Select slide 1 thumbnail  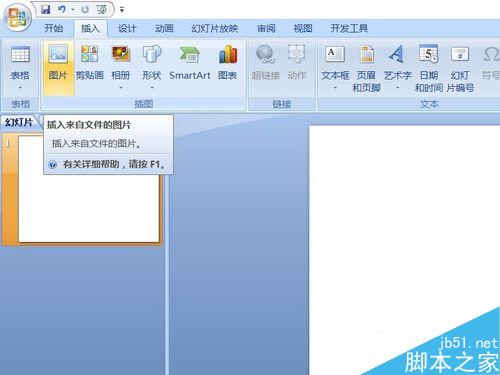click(89, 189)
